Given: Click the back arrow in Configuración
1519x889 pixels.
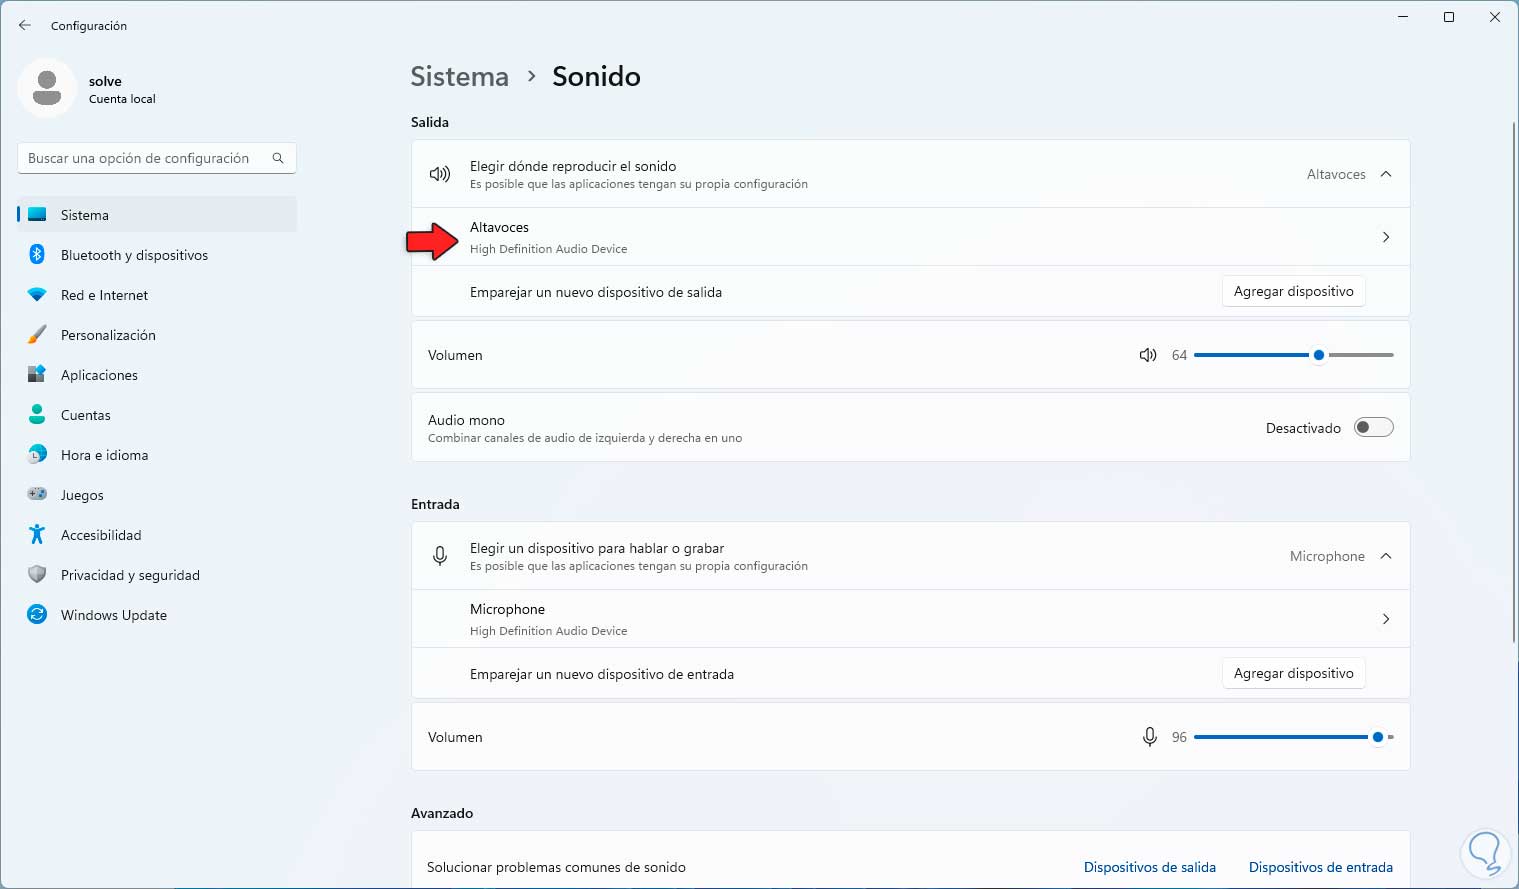Looking at the screenshot, I should coord(25,25).
